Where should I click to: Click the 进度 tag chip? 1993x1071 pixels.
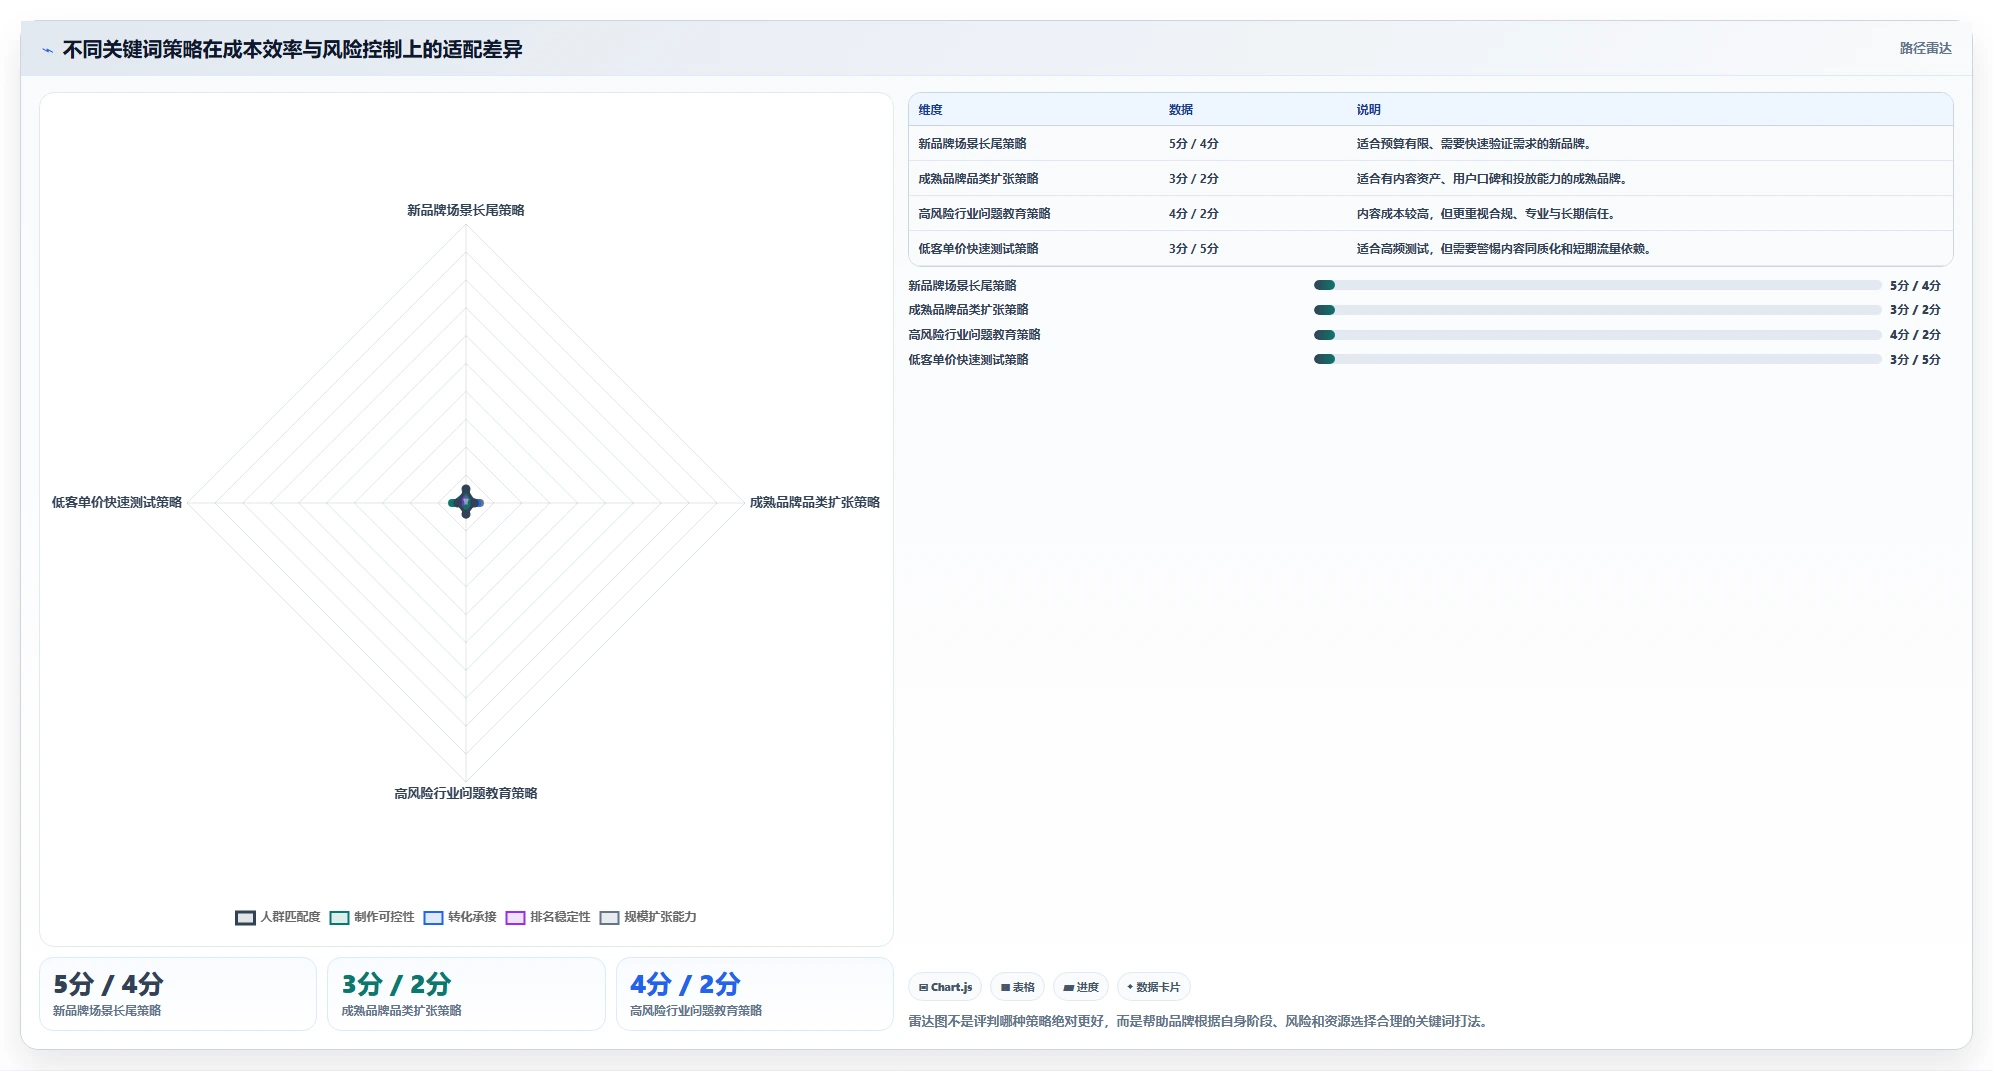[x=1081, y=987]
